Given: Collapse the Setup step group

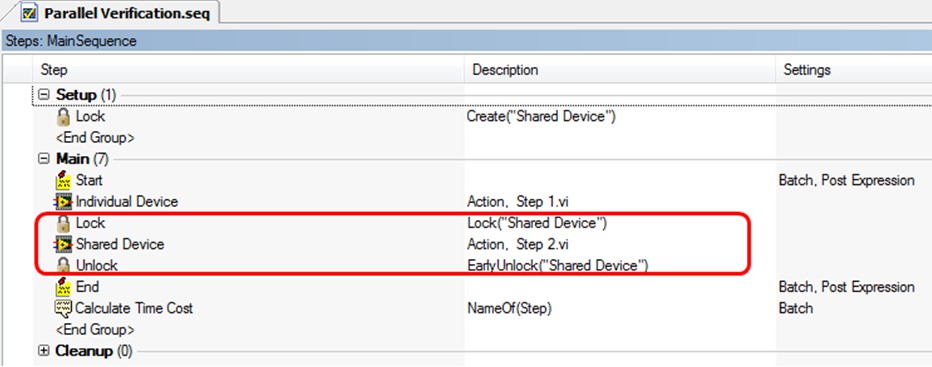Looking at the screenshot, I should (43, 95).
